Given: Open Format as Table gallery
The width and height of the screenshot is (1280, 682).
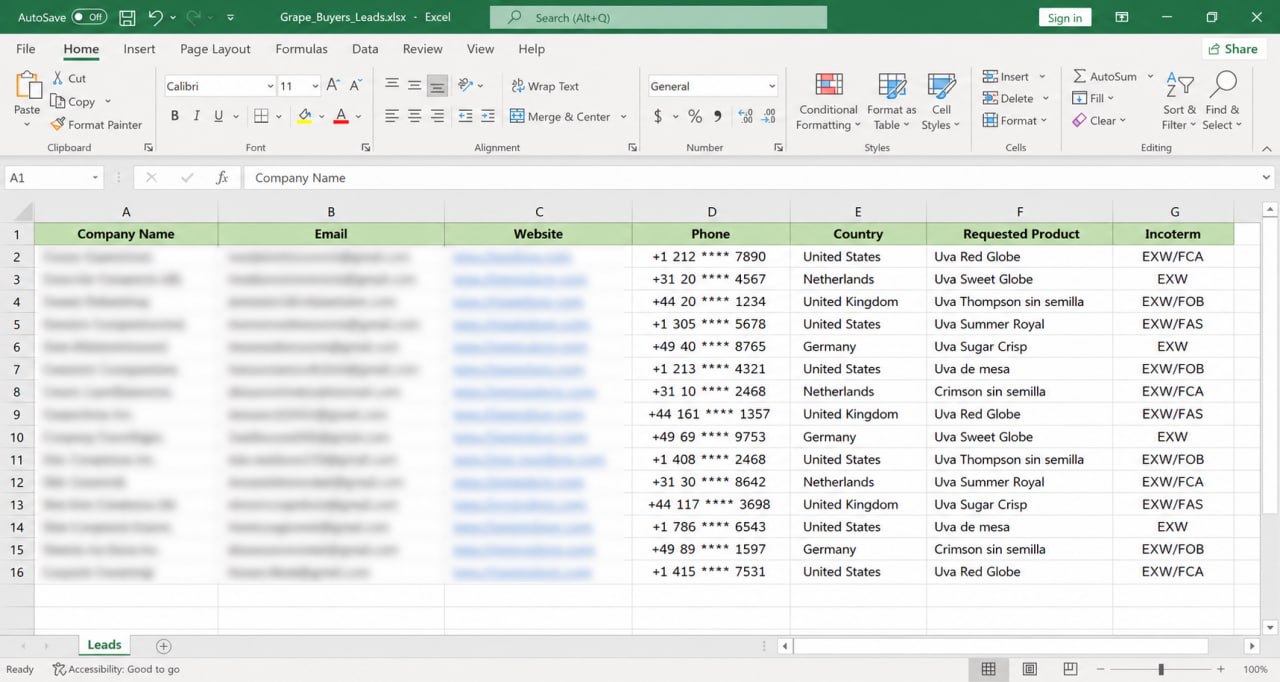Looking at the screenshot, I should 891,101.
